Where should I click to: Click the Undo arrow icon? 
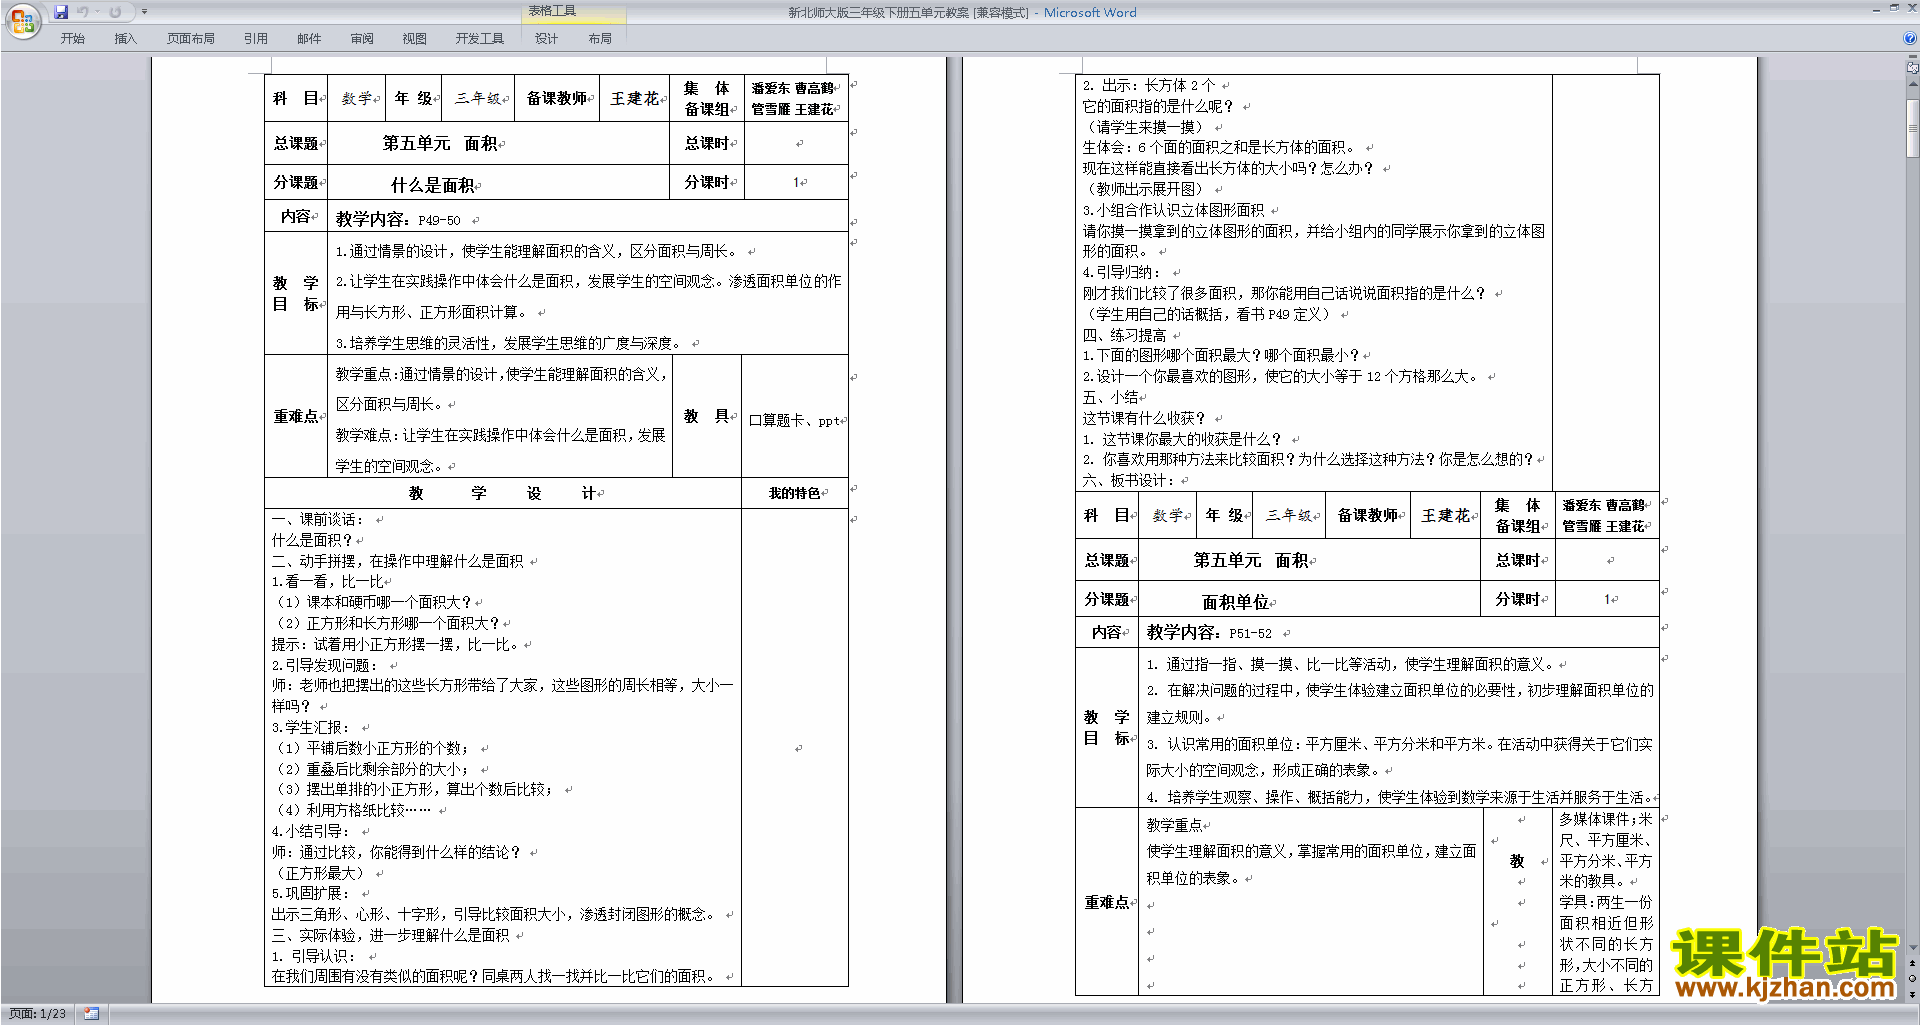(x=82, y=12)
